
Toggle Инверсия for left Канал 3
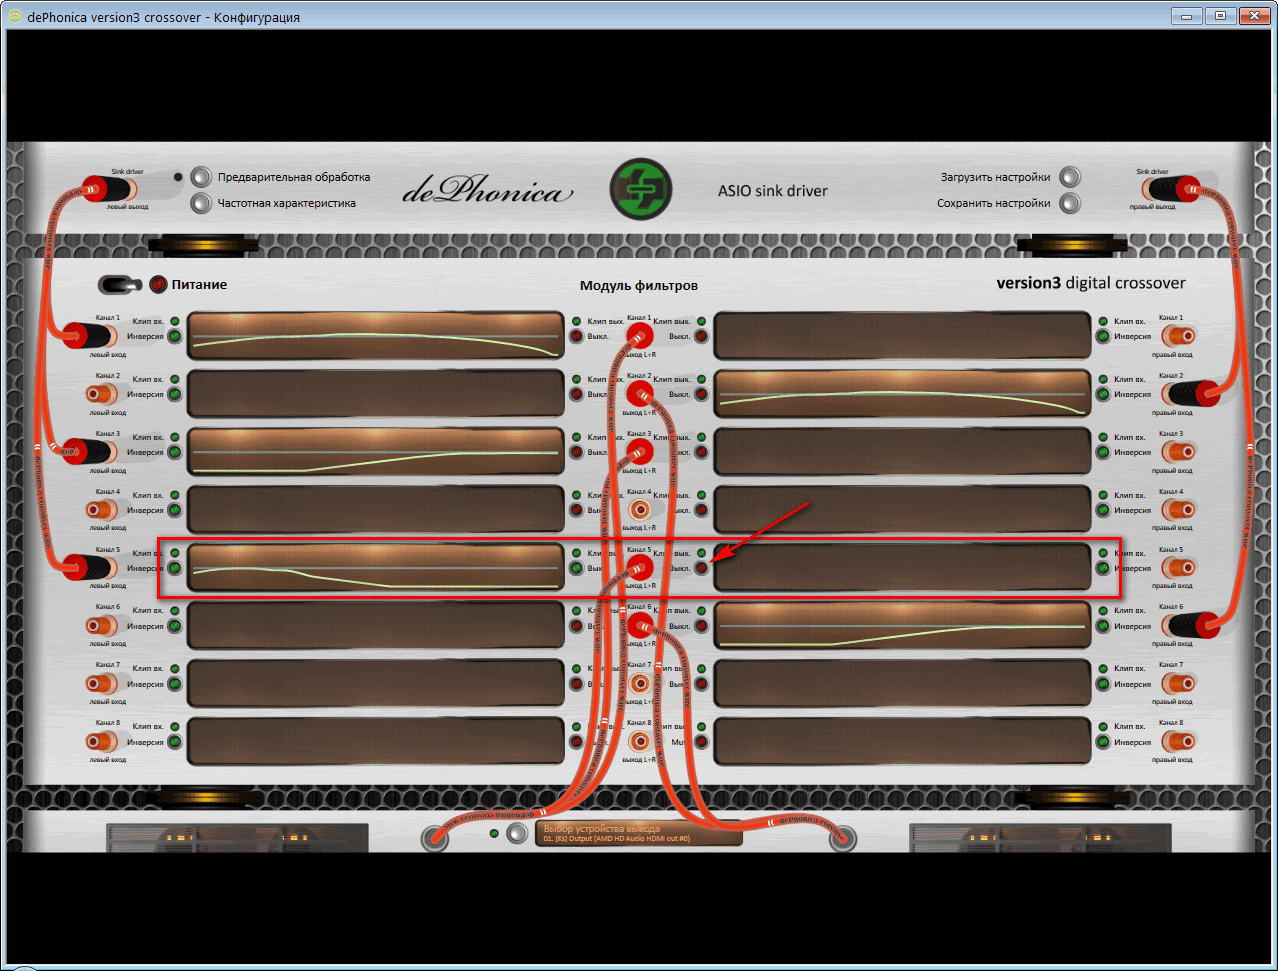point(175,452)
